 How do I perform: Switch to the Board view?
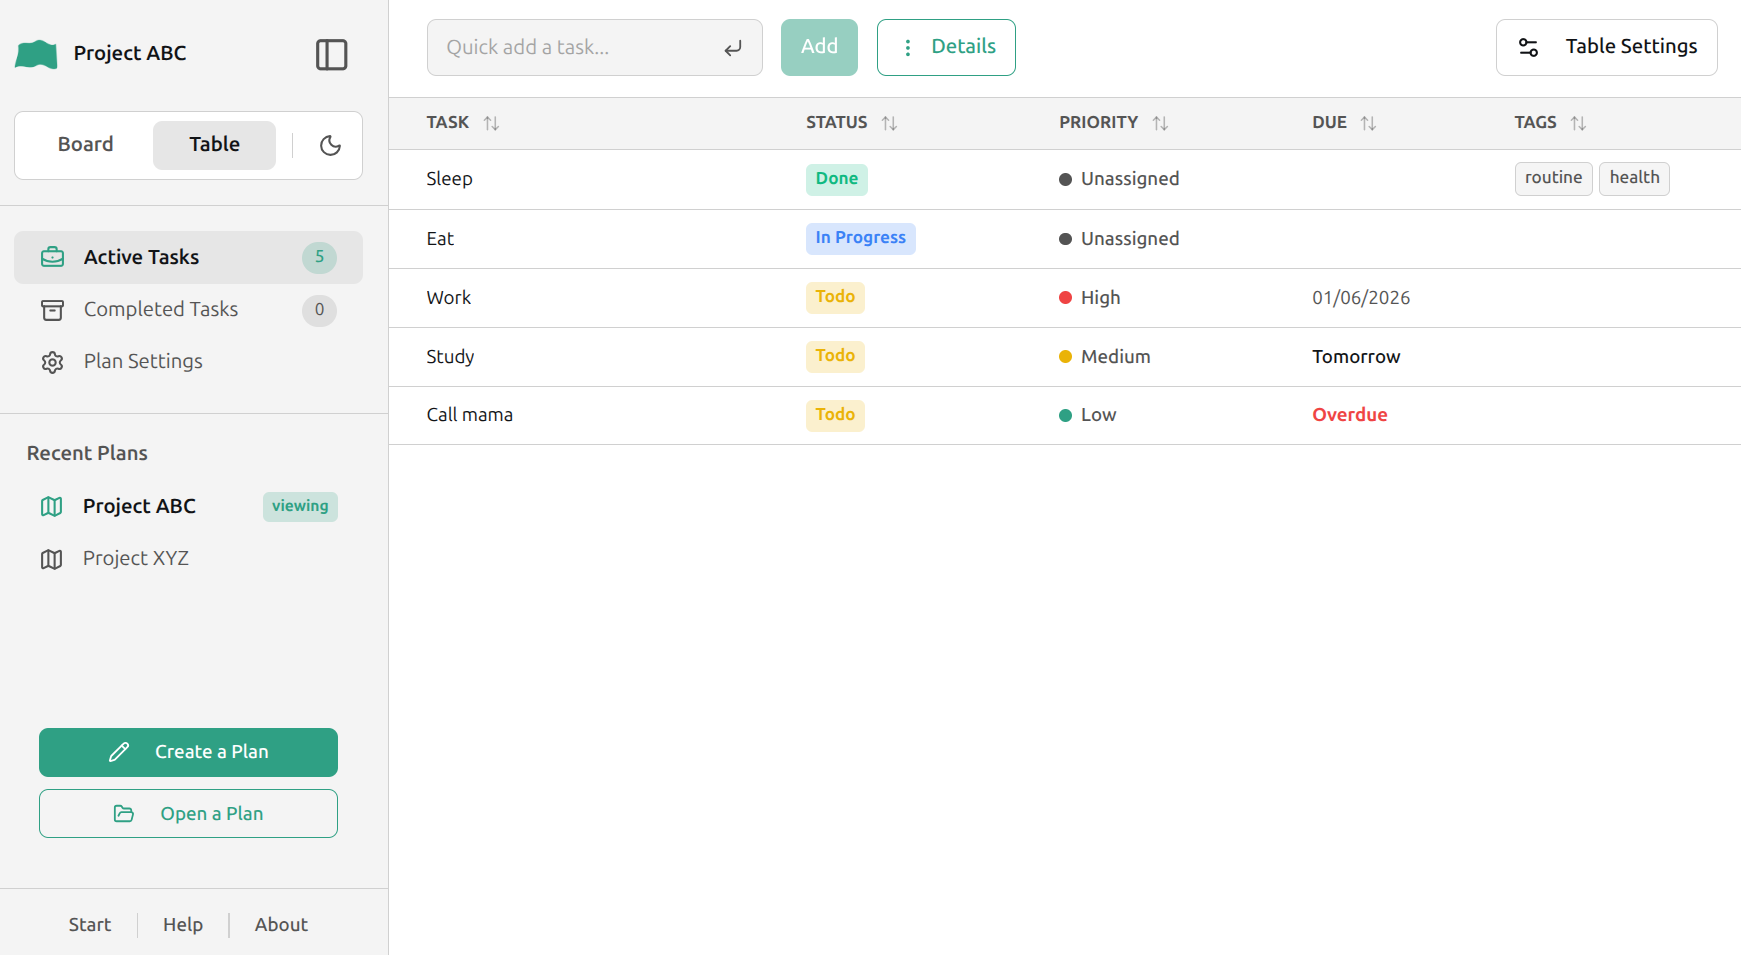(86, 145)
